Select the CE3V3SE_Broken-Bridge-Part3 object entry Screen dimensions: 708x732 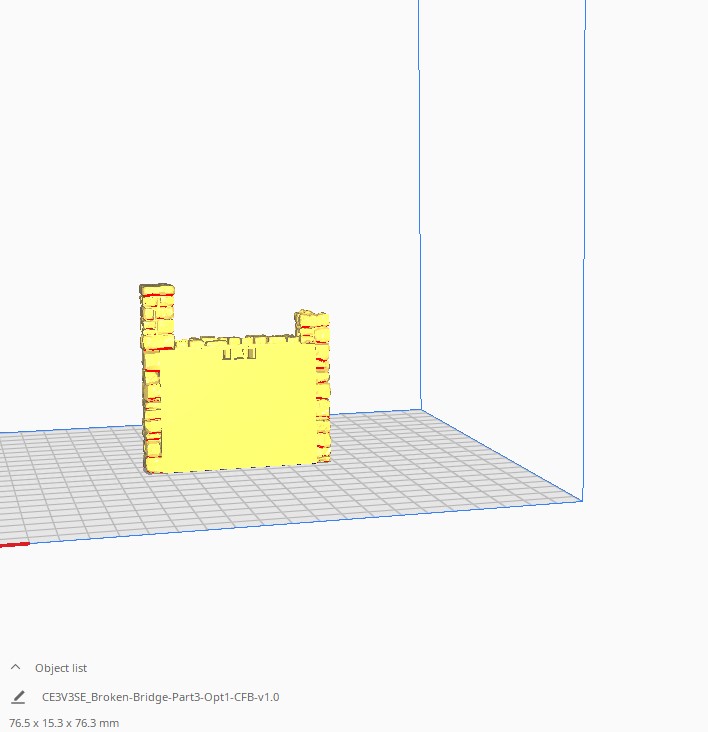(x=161, y=697)
